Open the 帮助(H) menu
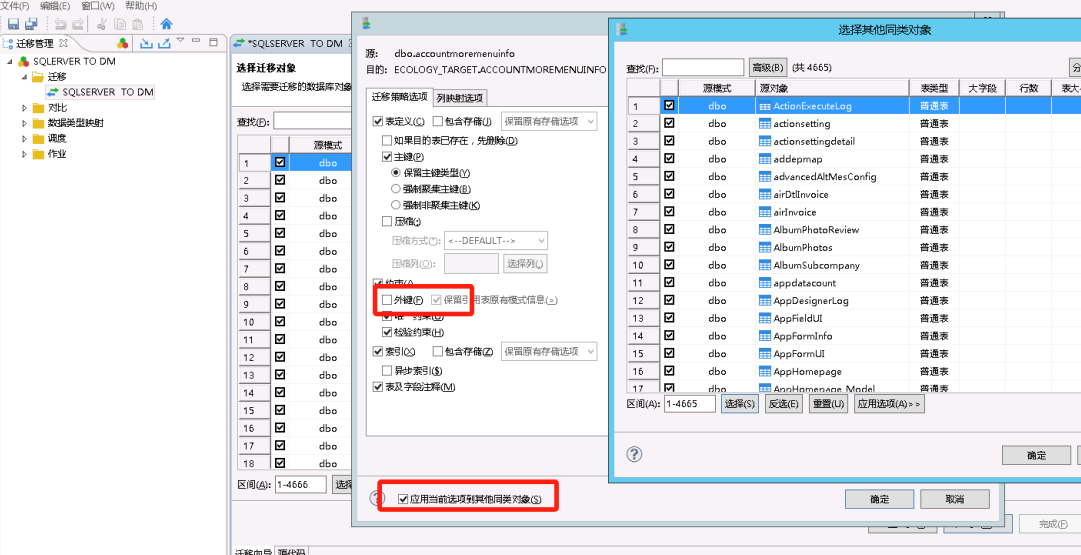1081x555 pixels. tap(141, 6)
